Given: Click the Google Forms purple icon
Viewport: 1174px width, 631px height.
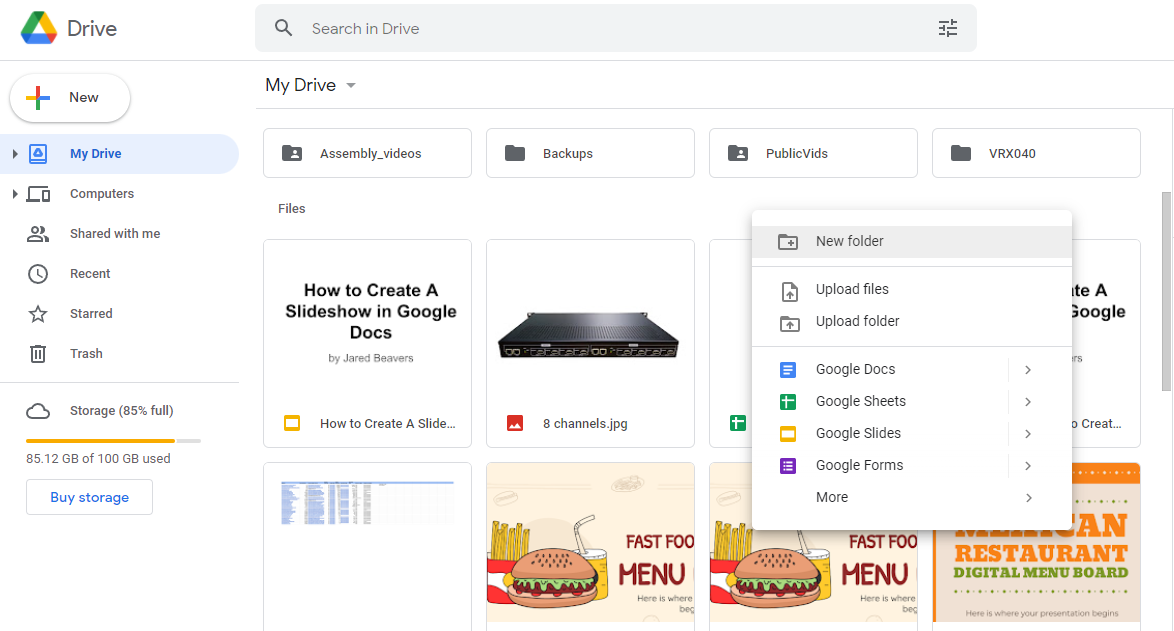Looking at the screenshot, I should [x=788, y=466].
